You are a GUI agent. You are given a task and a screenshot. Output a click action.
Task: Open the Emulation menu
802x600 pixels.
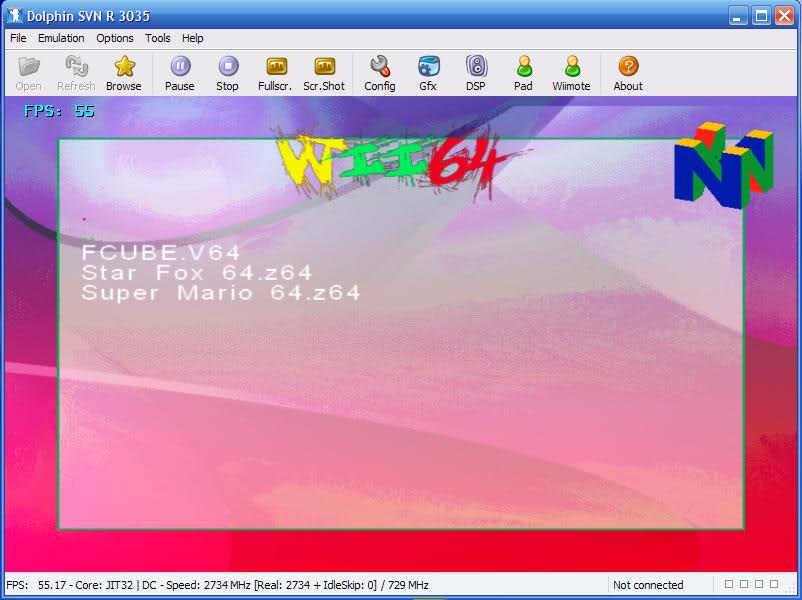point(61,38)
